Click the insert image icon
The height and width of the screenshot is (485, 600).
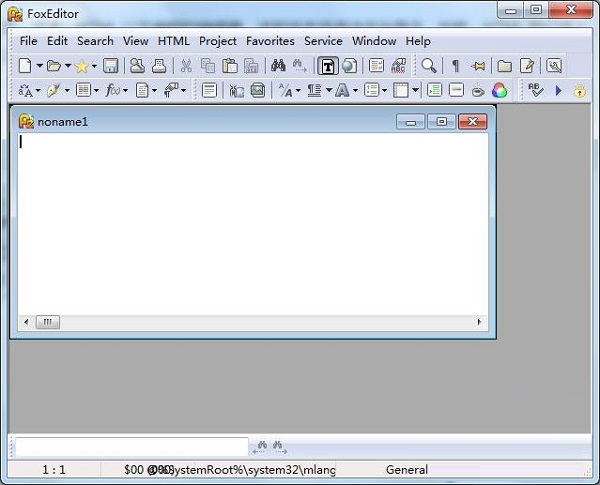(x=258, y=90)
